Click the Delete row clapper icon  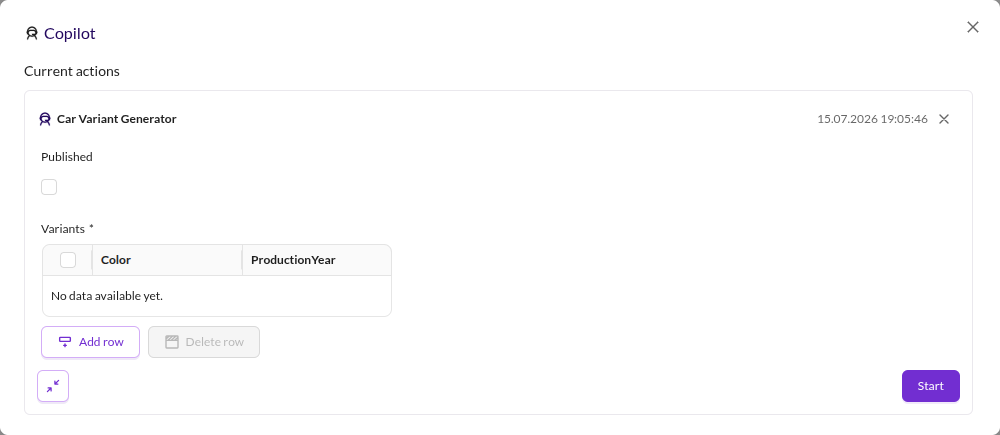pyautogui.click(x=172, y=342)
